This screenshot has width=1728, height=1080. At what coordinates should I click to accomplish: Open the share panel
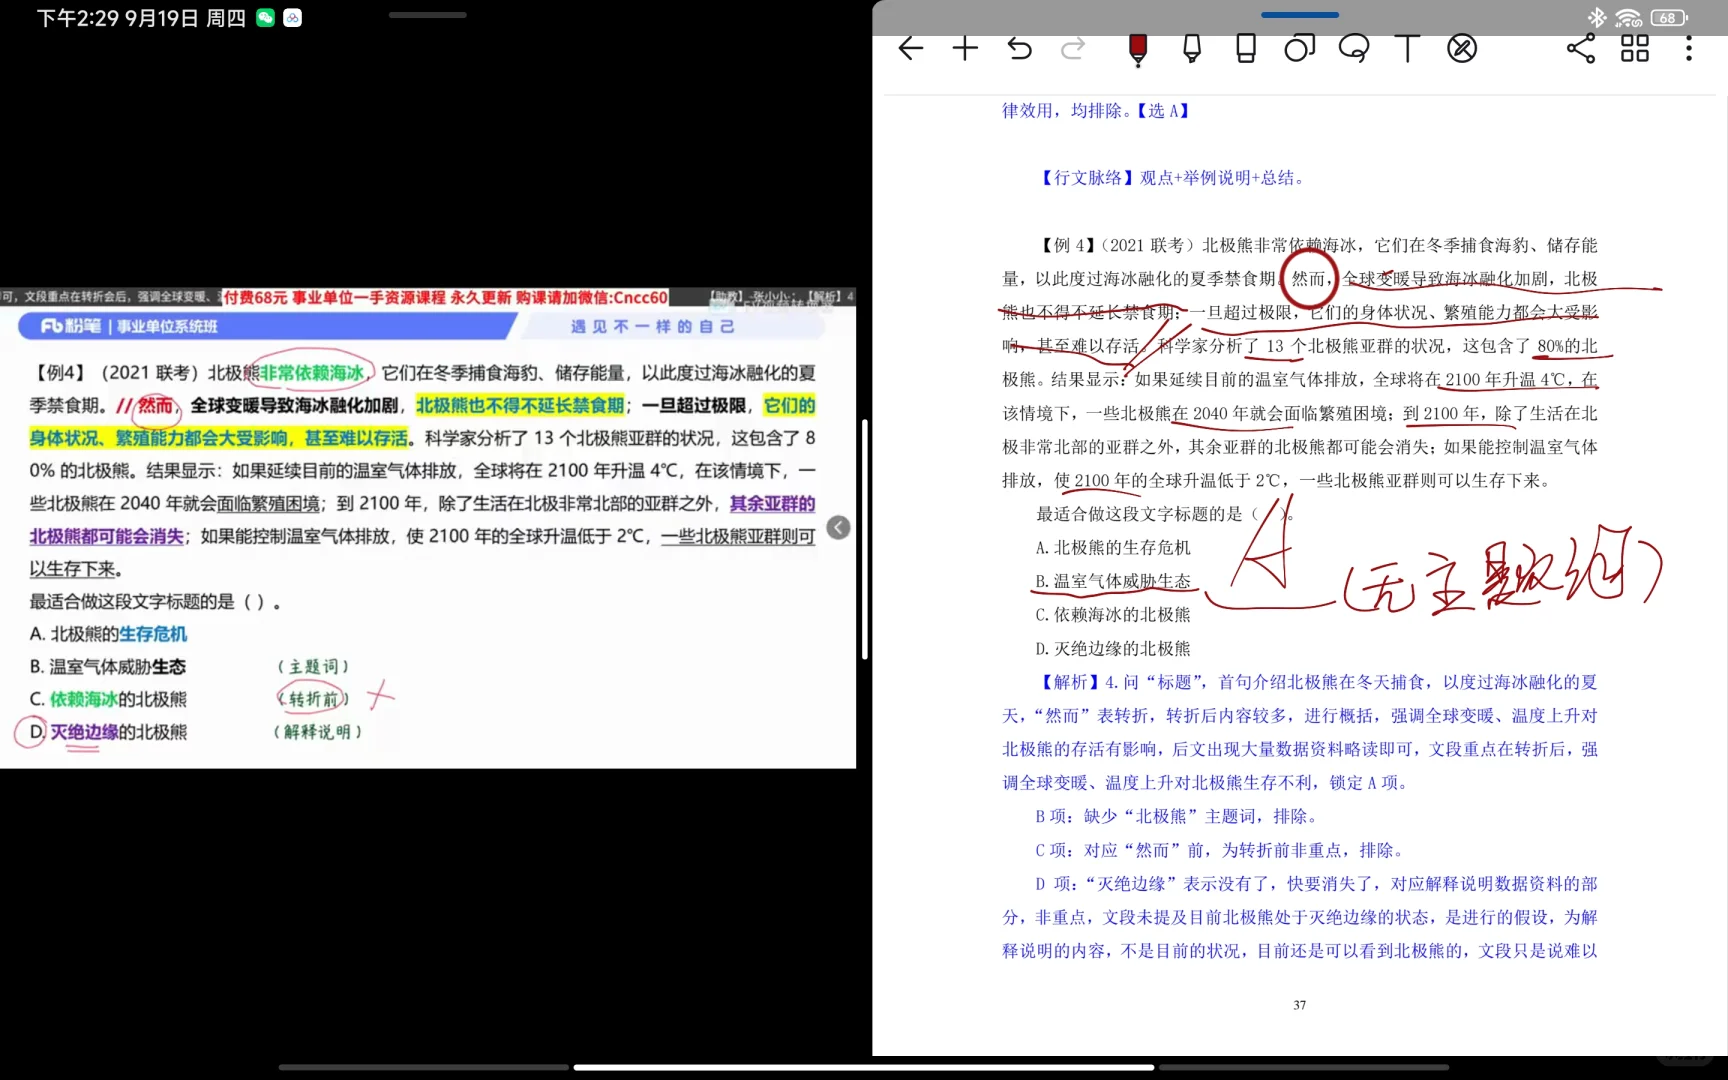[1580, 48]
